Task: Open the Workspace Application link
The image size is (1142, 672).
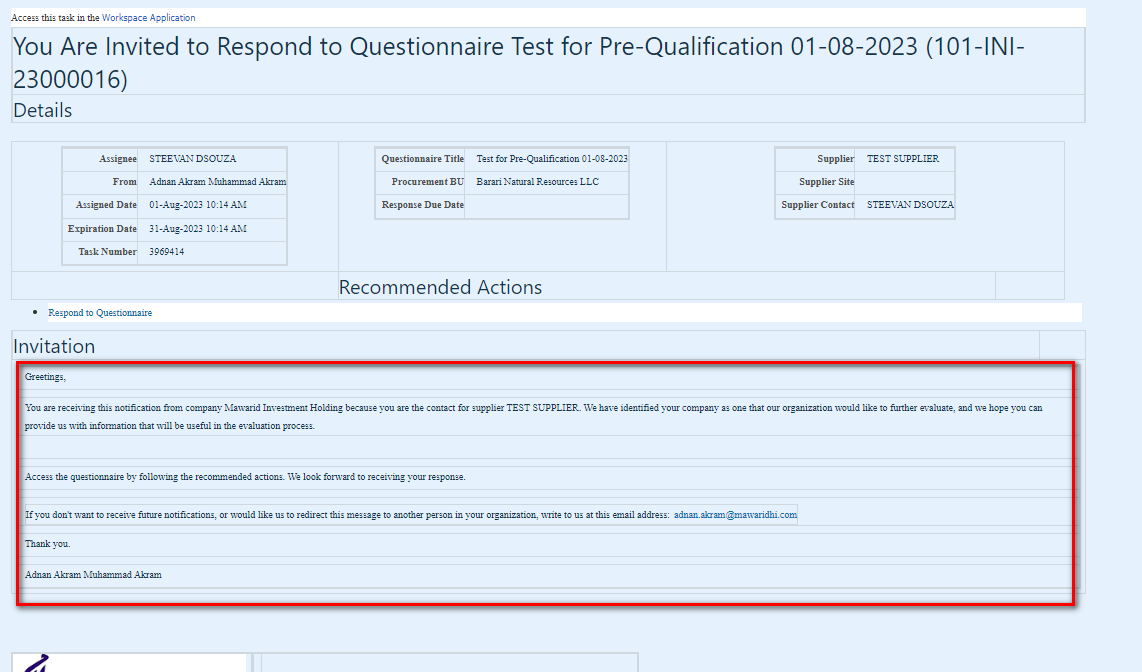Action: pos(148,17)
